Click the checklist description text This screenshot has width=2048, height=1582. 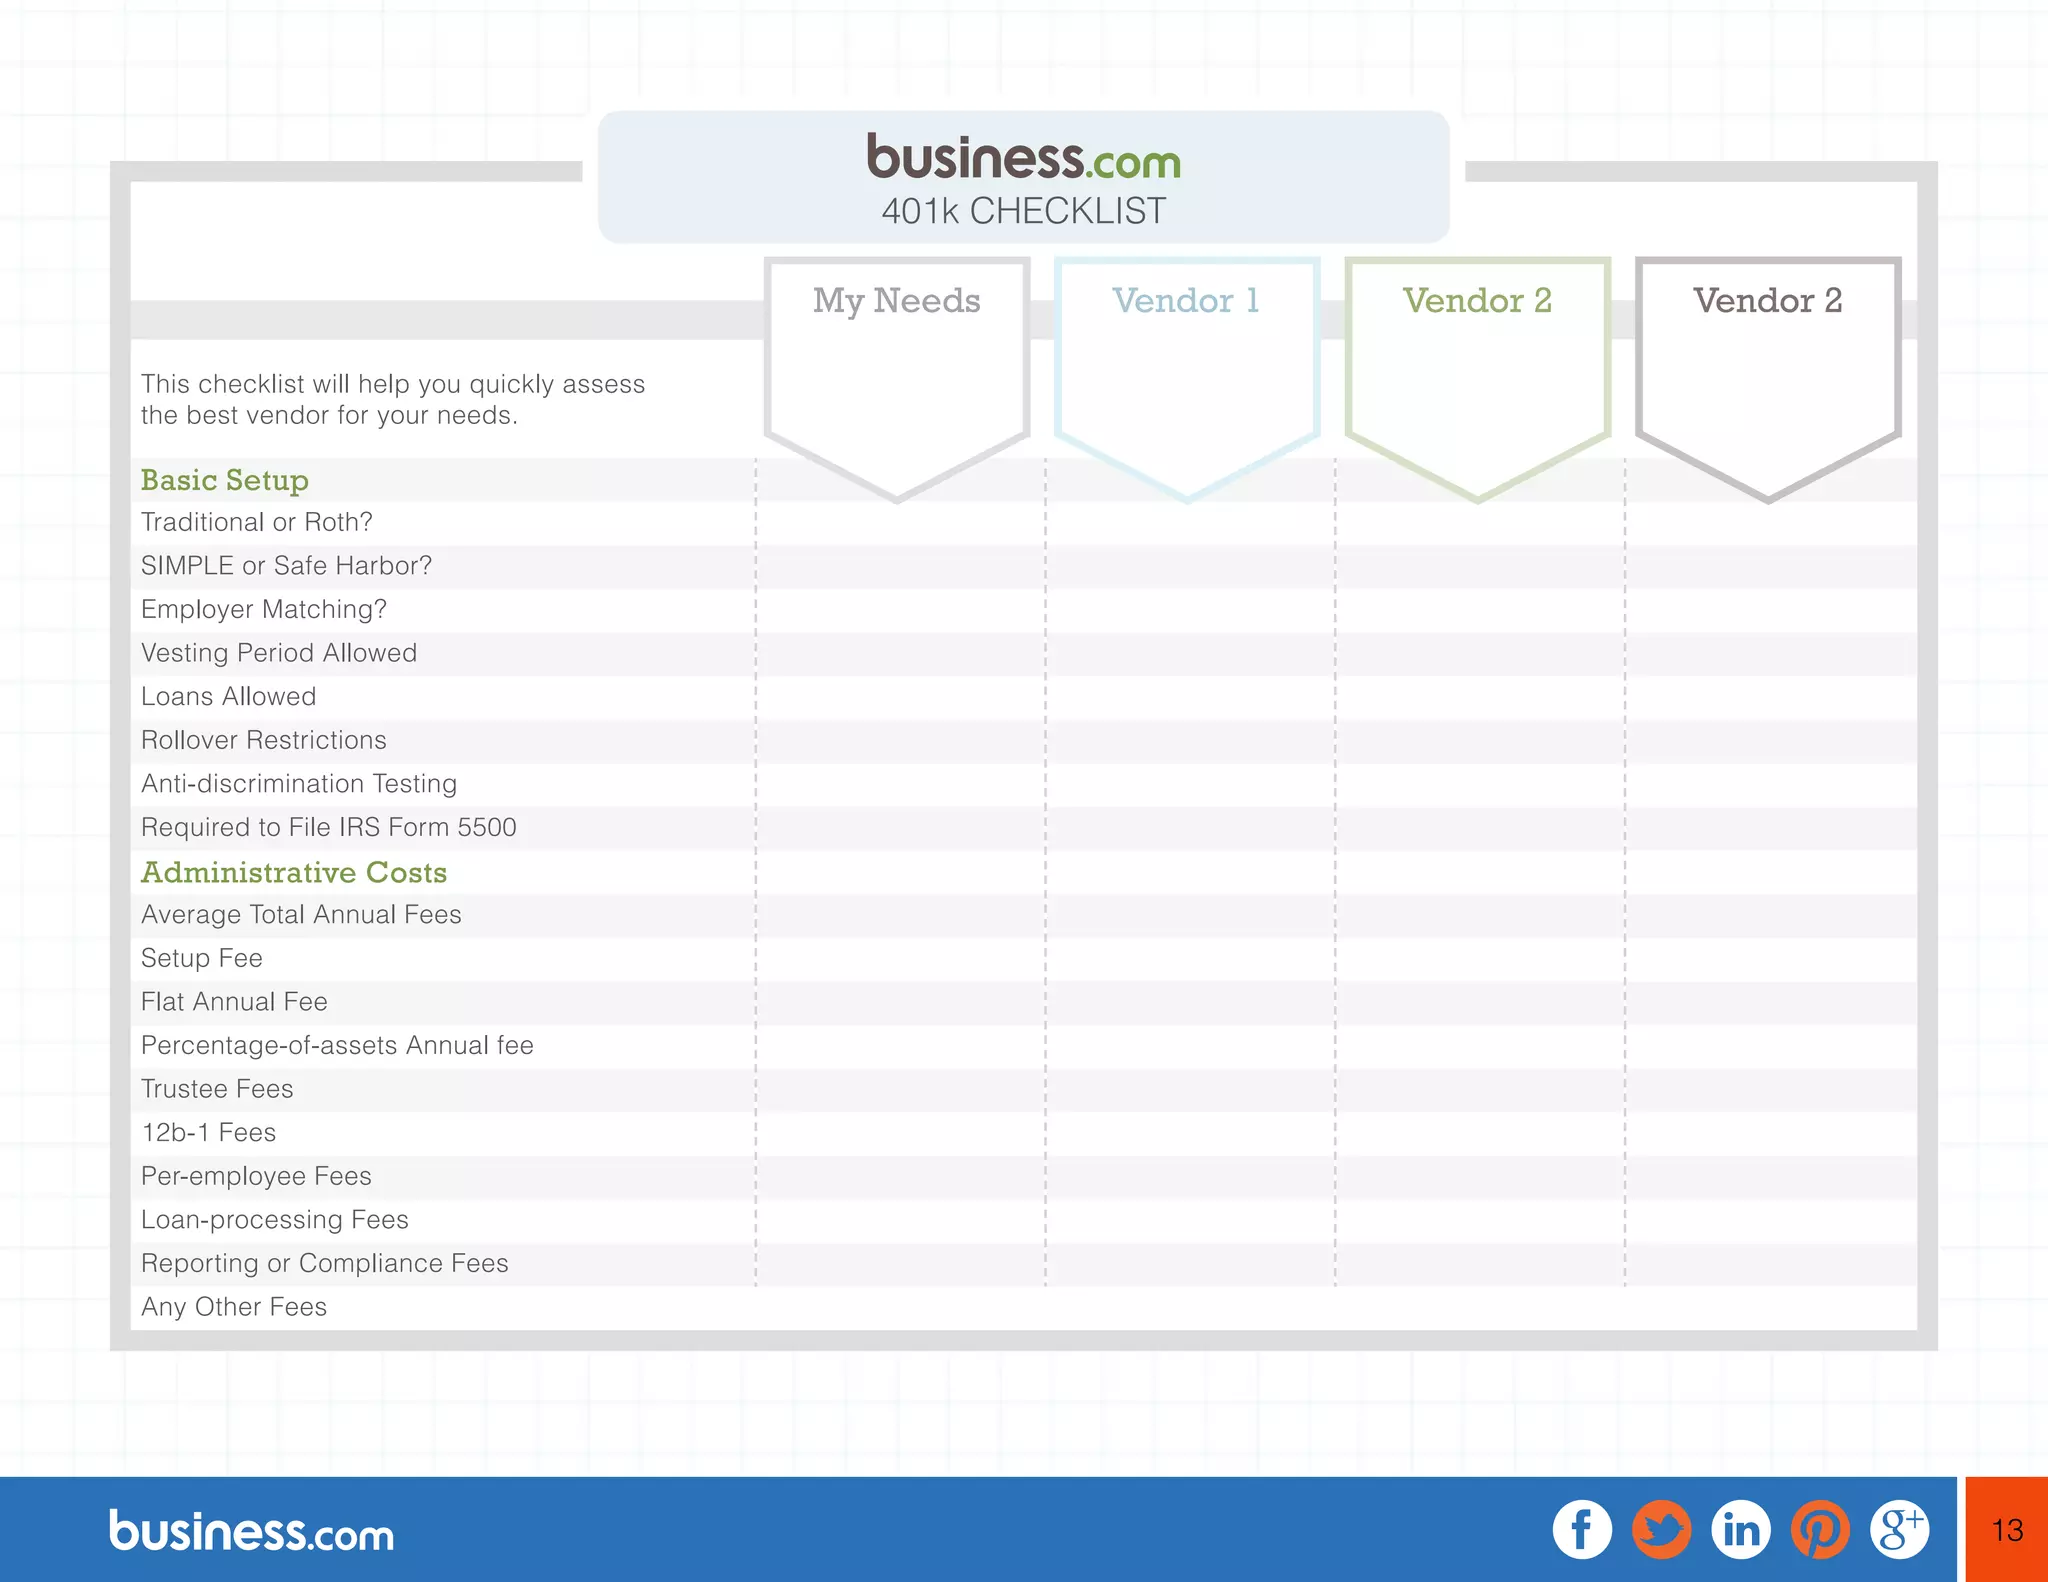[392, 399]
